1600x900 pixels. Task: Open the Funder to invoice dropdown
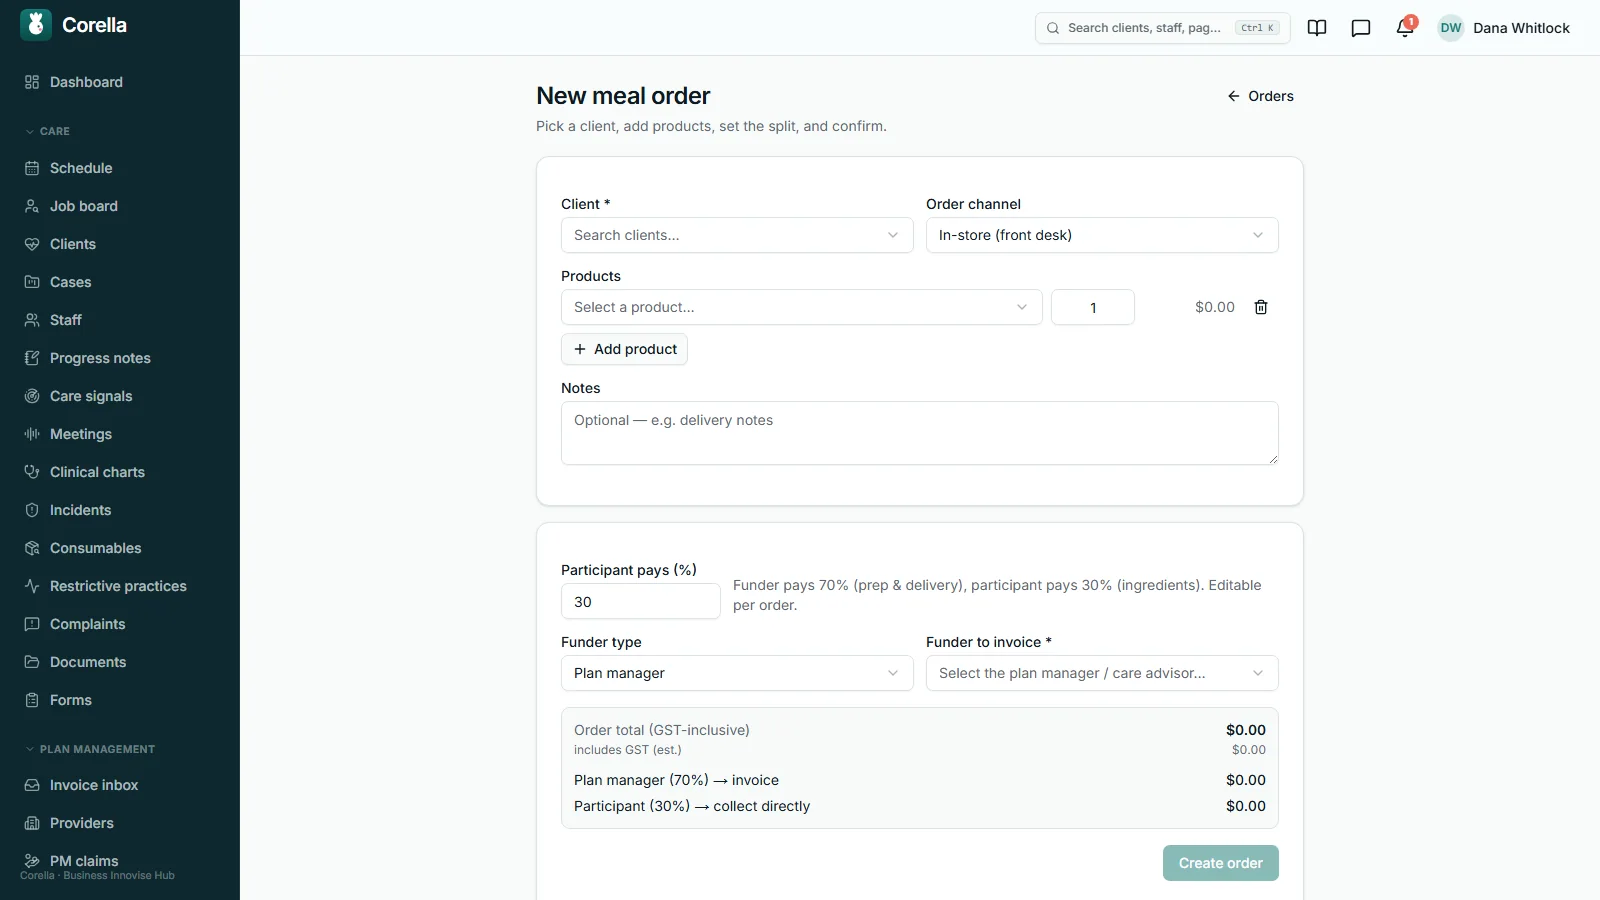pos(1102,673)
